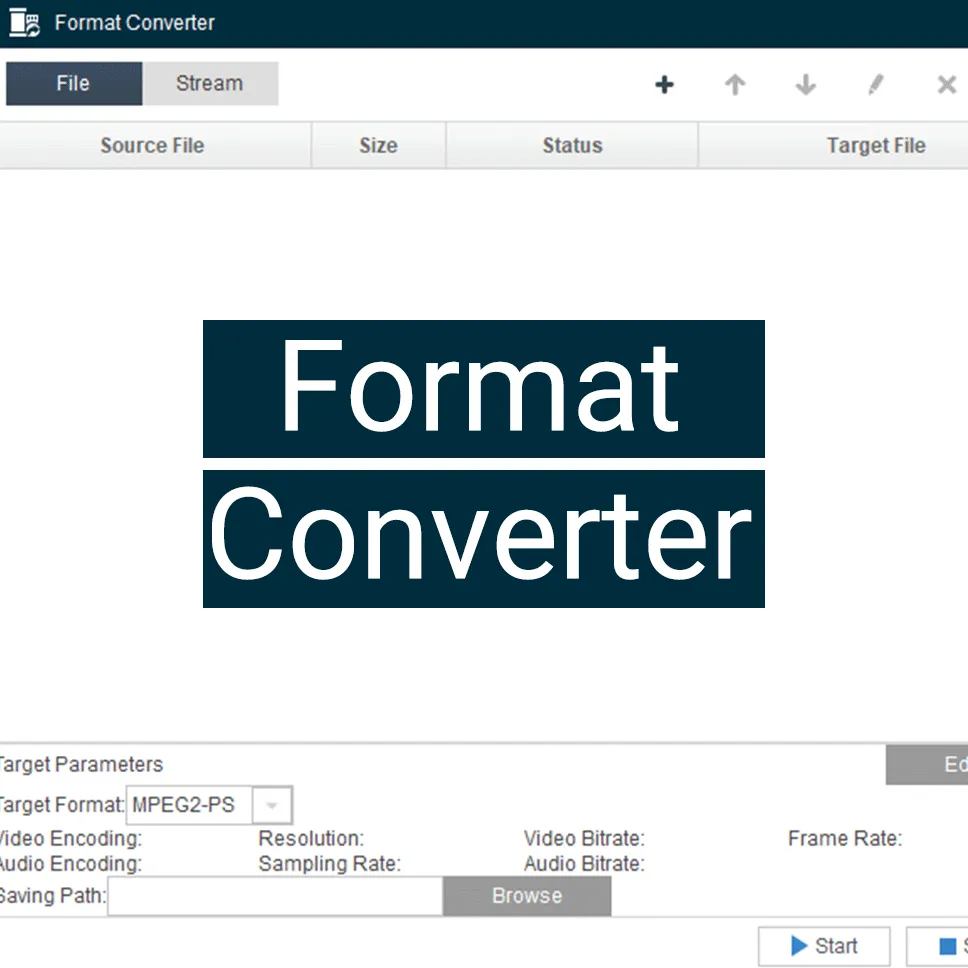This screenshot has height=968, width=968.
Task: Start the conversion with the Start button
Action: [824, 946]
